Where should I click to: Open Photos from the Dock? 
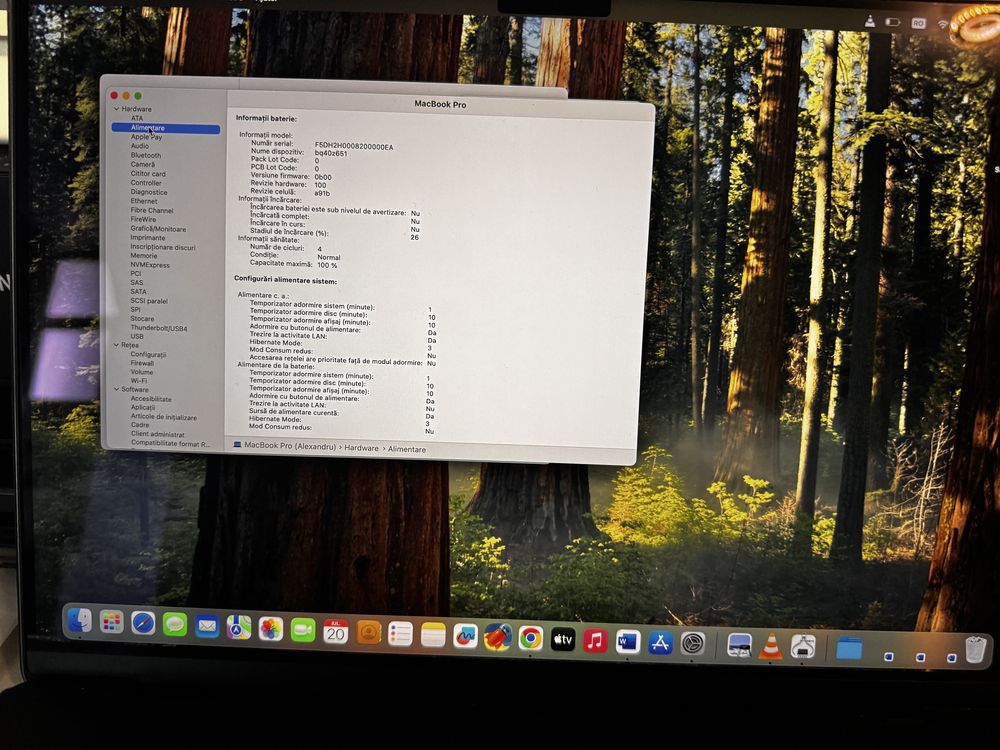pyautogui.click(x=270, y=629)
